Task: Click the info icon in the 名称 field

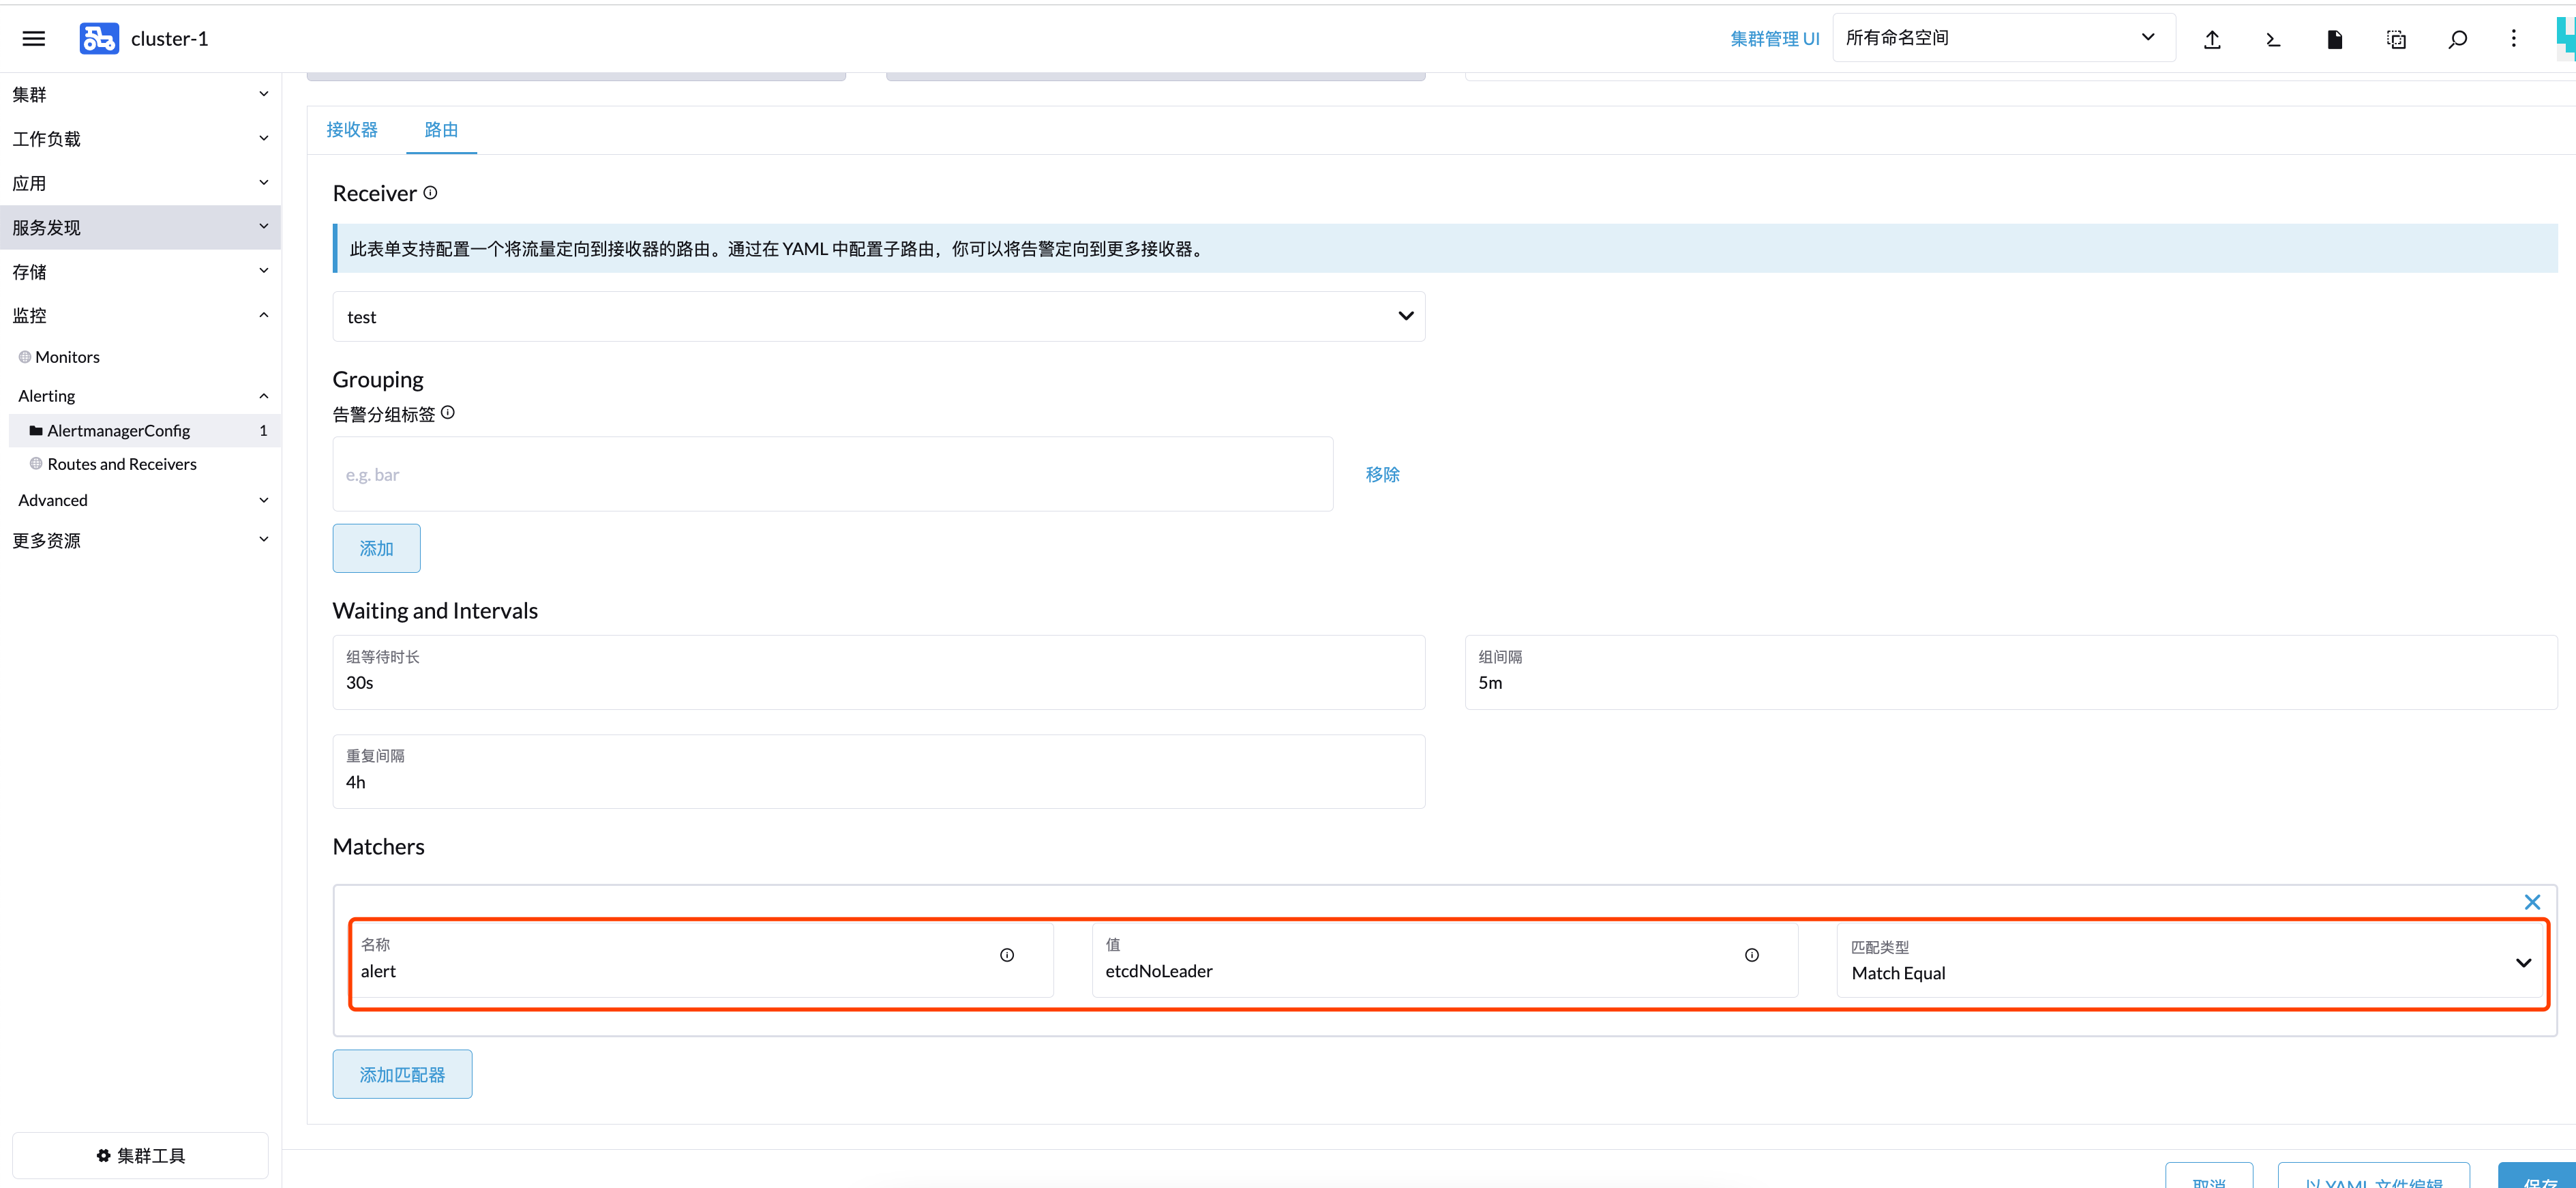Action: [1007, 955]
